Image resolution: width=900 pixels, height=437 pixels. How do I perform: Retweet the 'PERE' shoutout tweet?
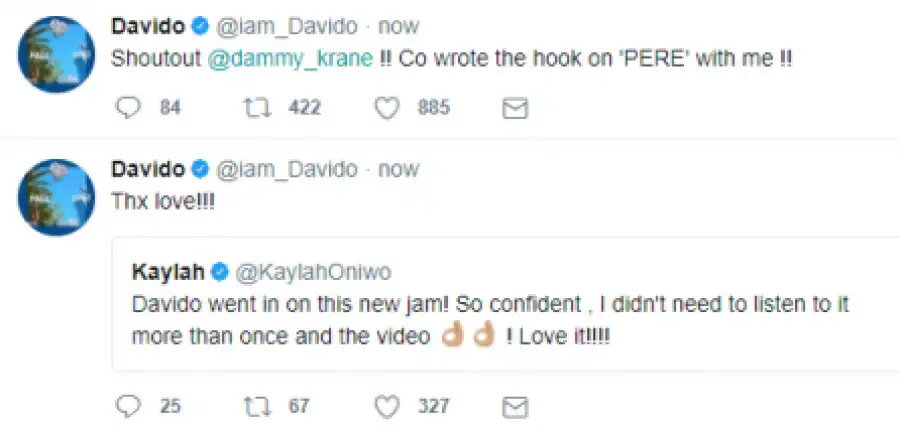[257, 108]
